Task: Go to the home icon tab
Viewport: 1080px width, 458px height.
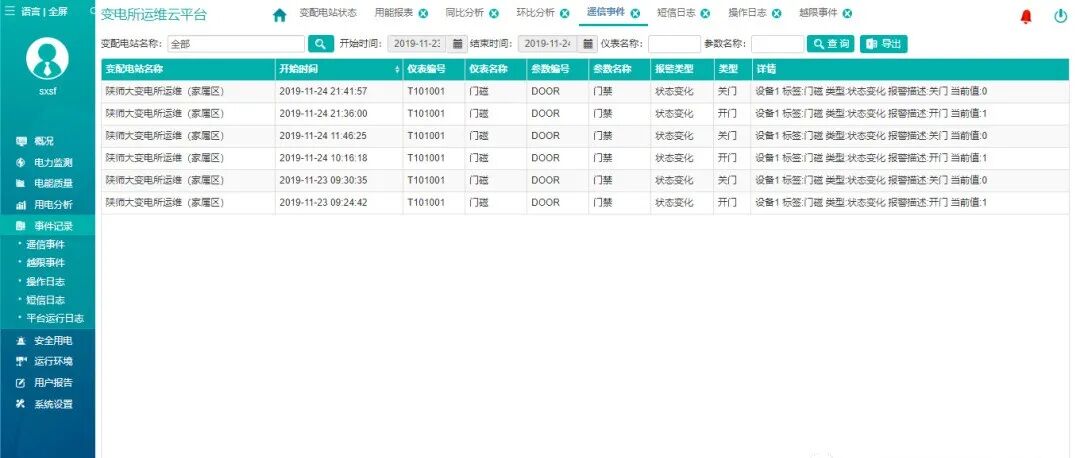Action: click(x=279, y=15)
